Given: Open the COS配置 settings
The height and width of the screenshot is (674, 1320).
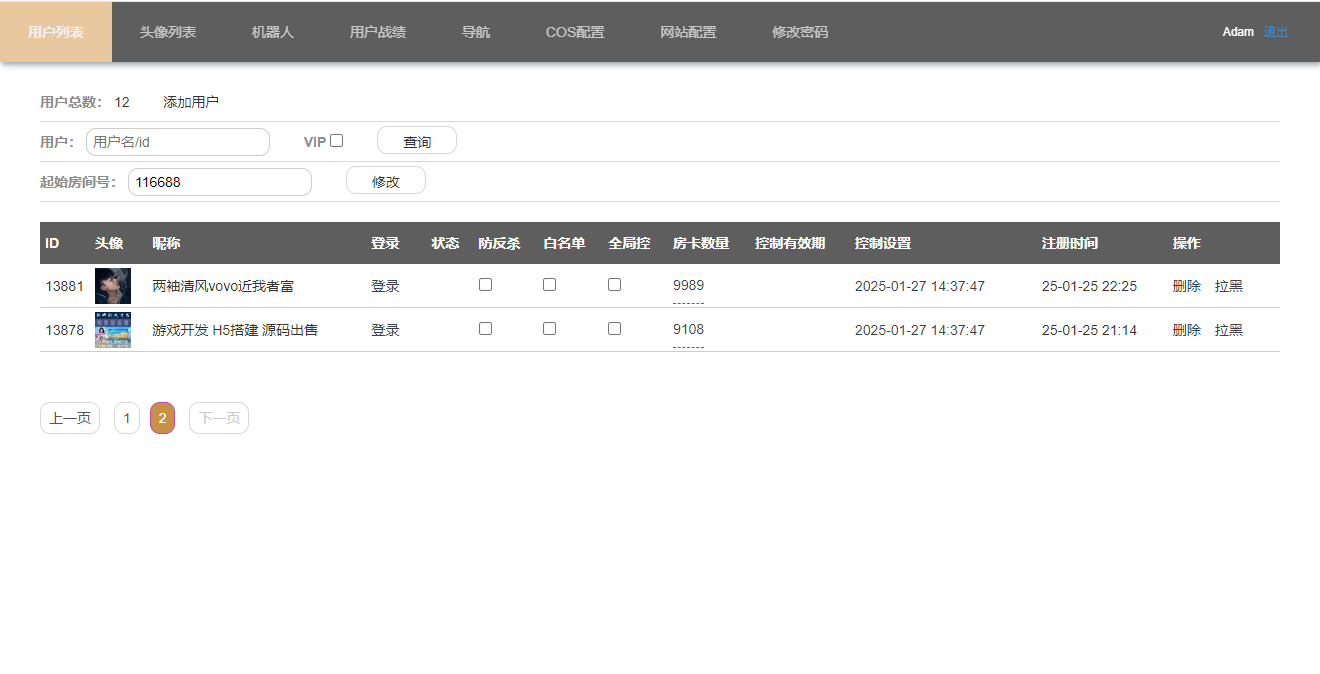Looking at the screenshot, I should click(x=575, y=31).
